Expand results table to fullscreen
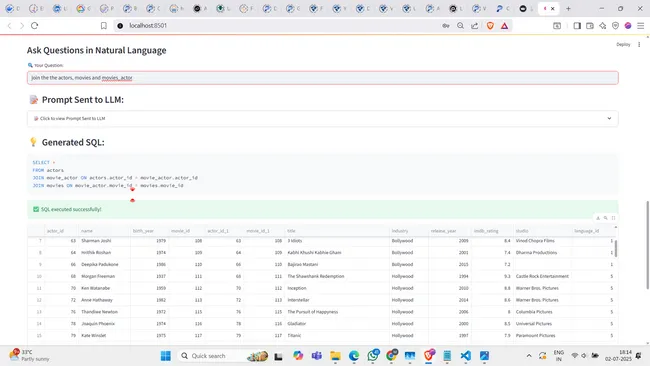Screen dimensions: 650x366 coord(613,218)
